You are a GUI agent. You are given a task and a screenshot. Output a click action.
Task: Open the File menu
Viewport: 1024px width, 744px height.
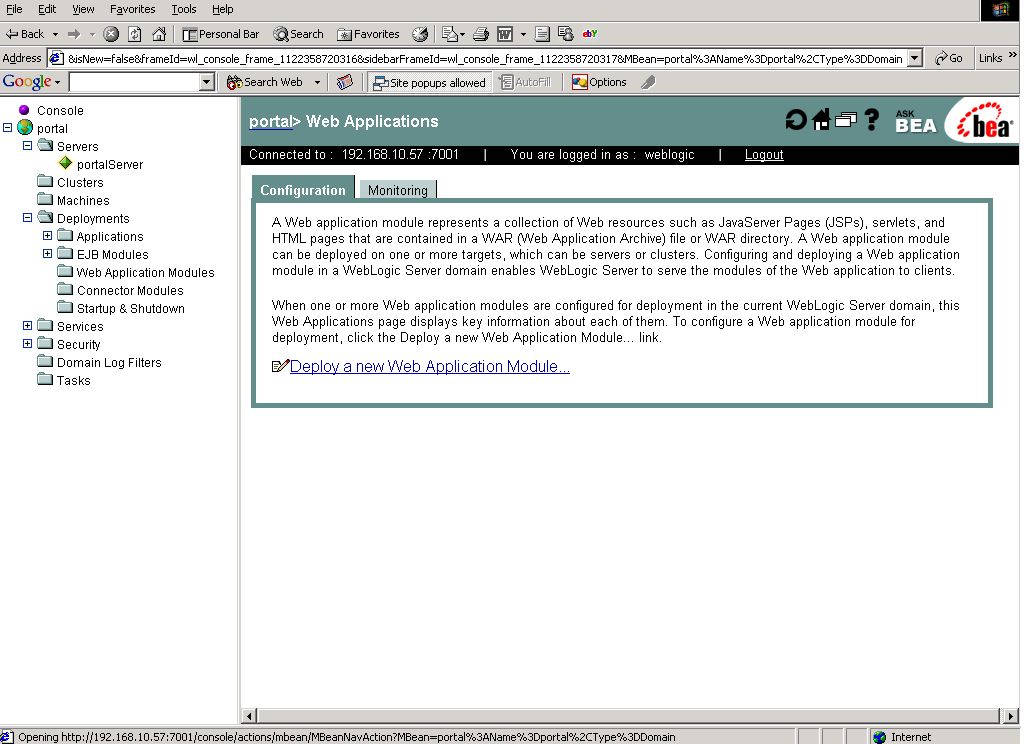[14, 9]
